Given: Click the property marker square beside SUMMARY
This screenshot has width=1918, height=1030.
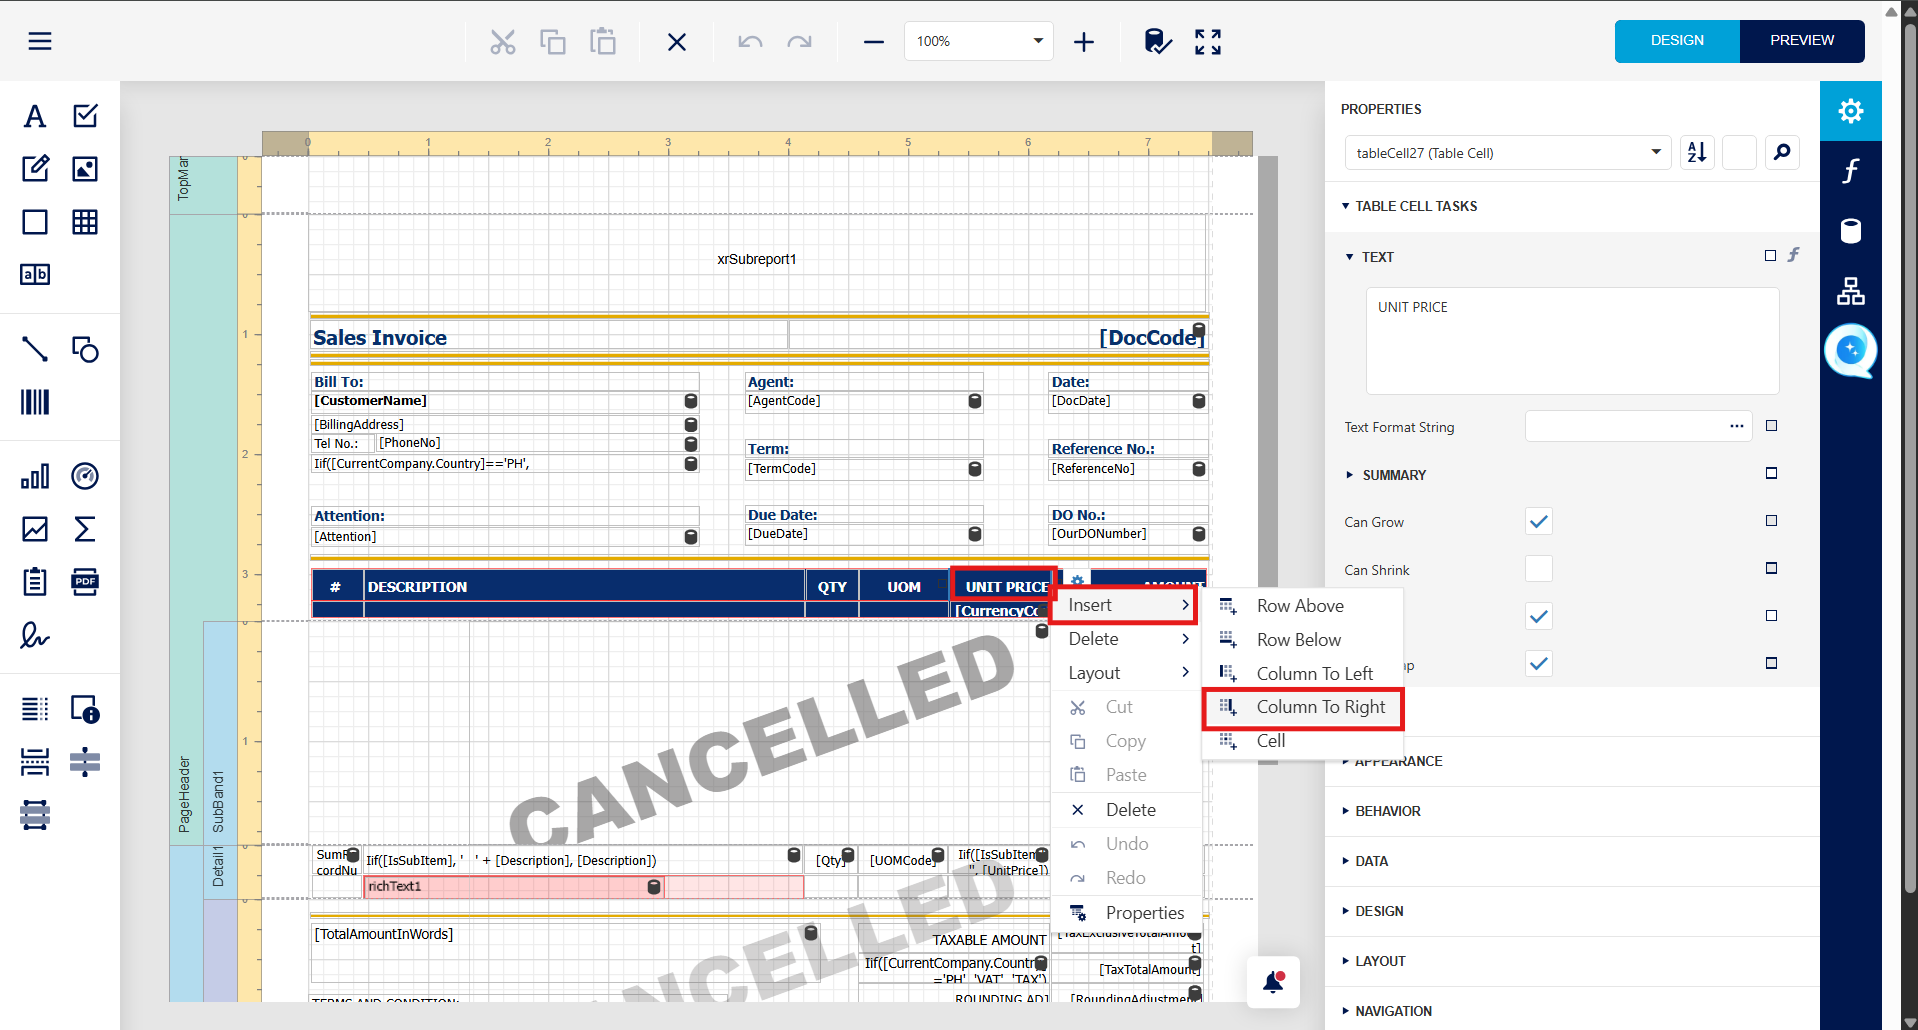Looking at the screenshot, I should click(x=1771, y=473).
